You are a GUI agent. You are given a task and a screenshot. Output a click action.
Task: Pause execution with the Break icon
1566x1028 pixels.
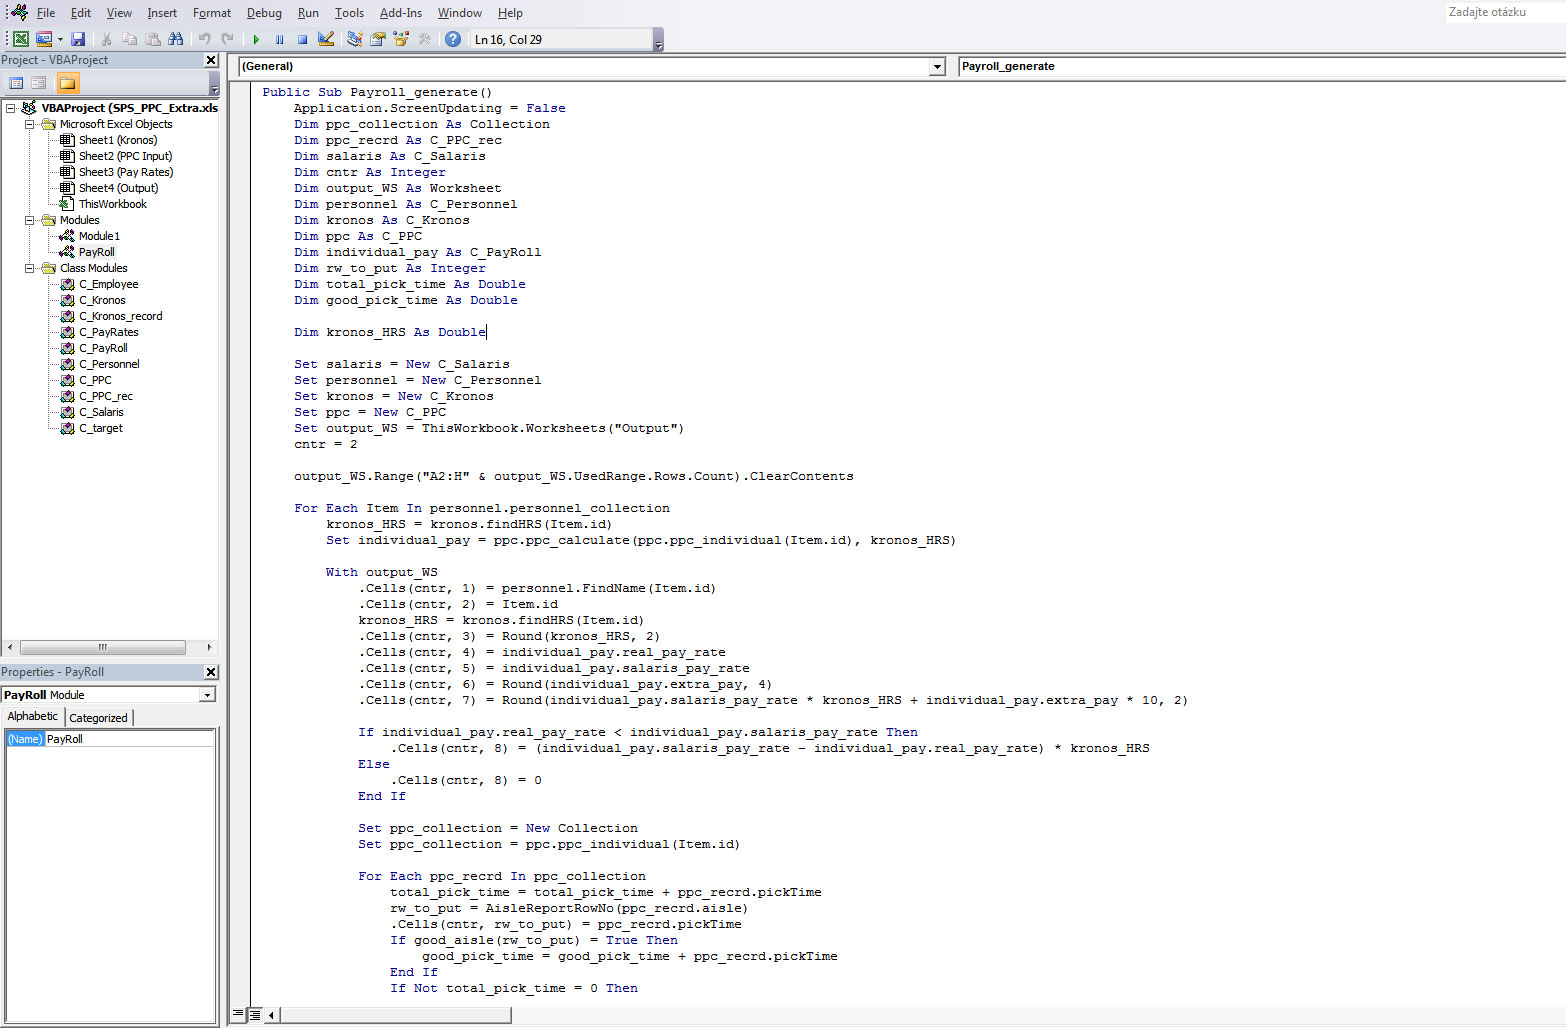279,39
